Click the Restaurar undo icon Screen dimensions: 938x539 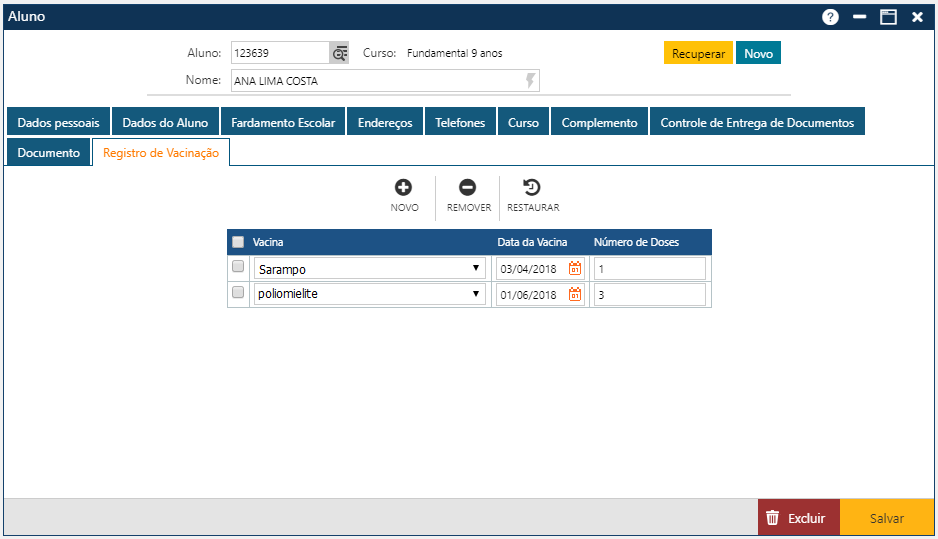point(532,187)
